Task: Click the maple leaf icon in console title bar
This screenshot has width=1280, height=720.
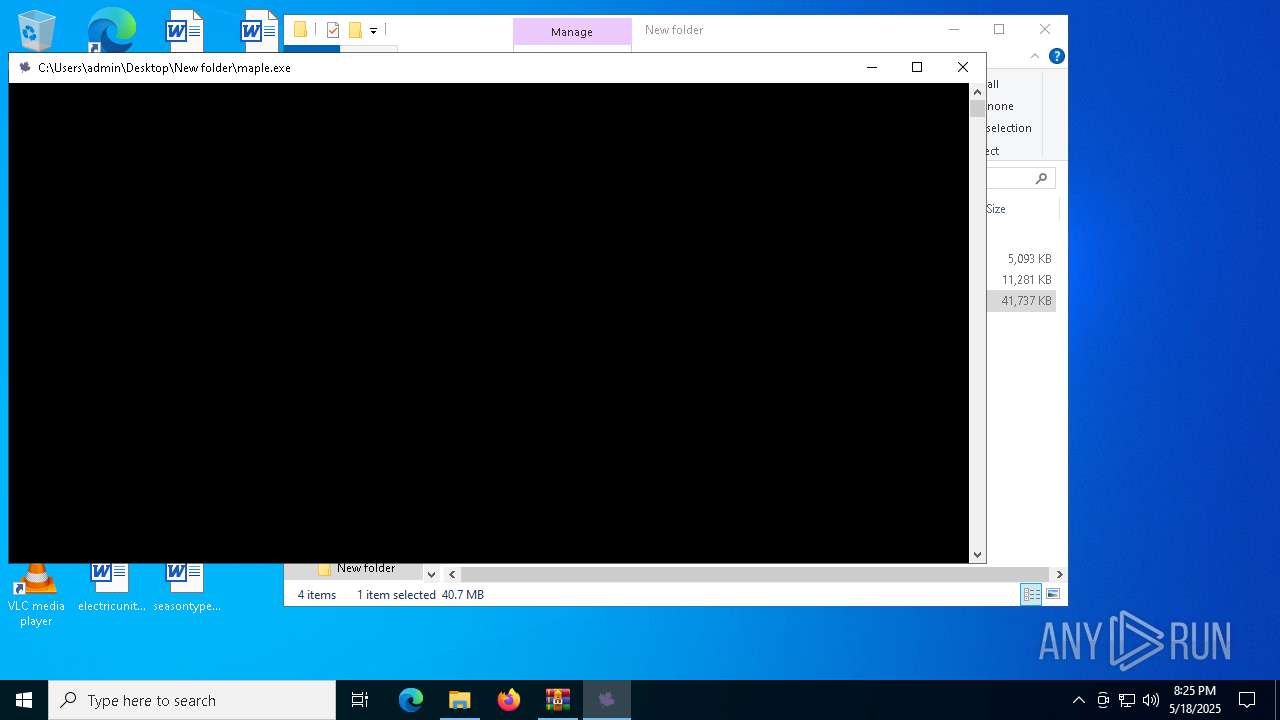Action: coord(25,67)
